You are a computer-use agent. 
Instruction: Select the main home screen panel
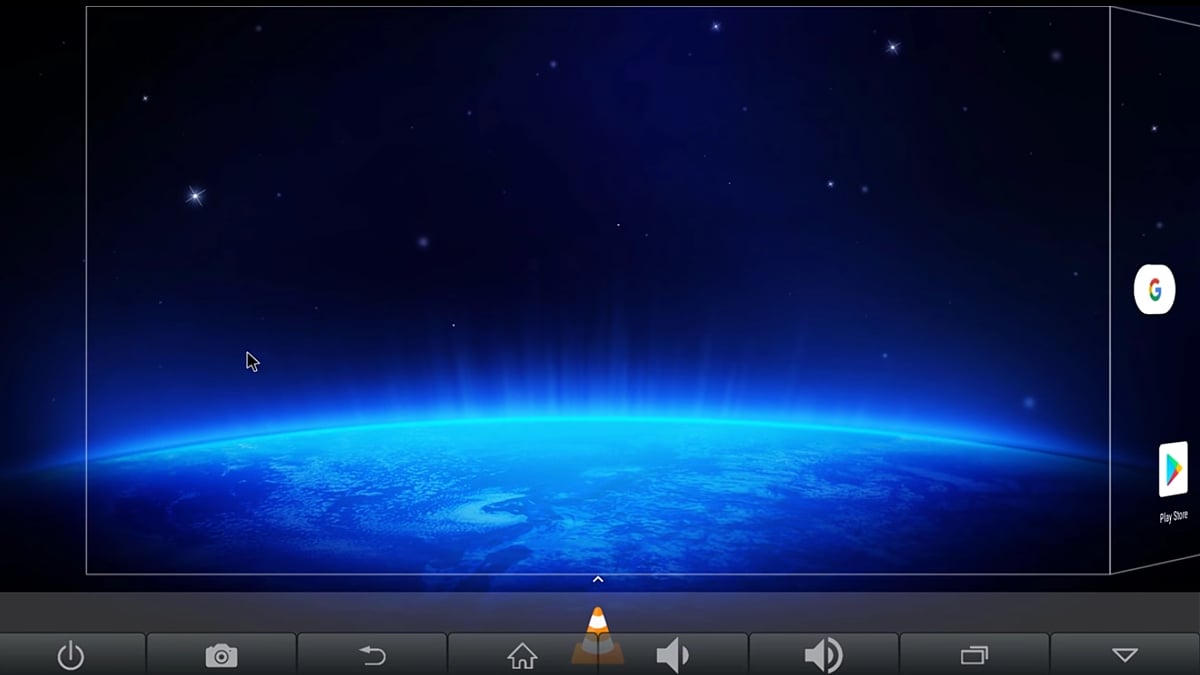click(598, 290)
